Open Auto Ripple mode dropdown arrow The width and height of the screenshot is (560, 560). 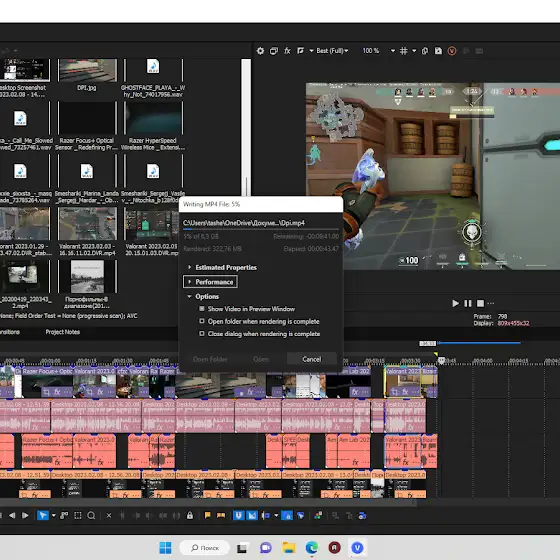(x=276, y=515)
